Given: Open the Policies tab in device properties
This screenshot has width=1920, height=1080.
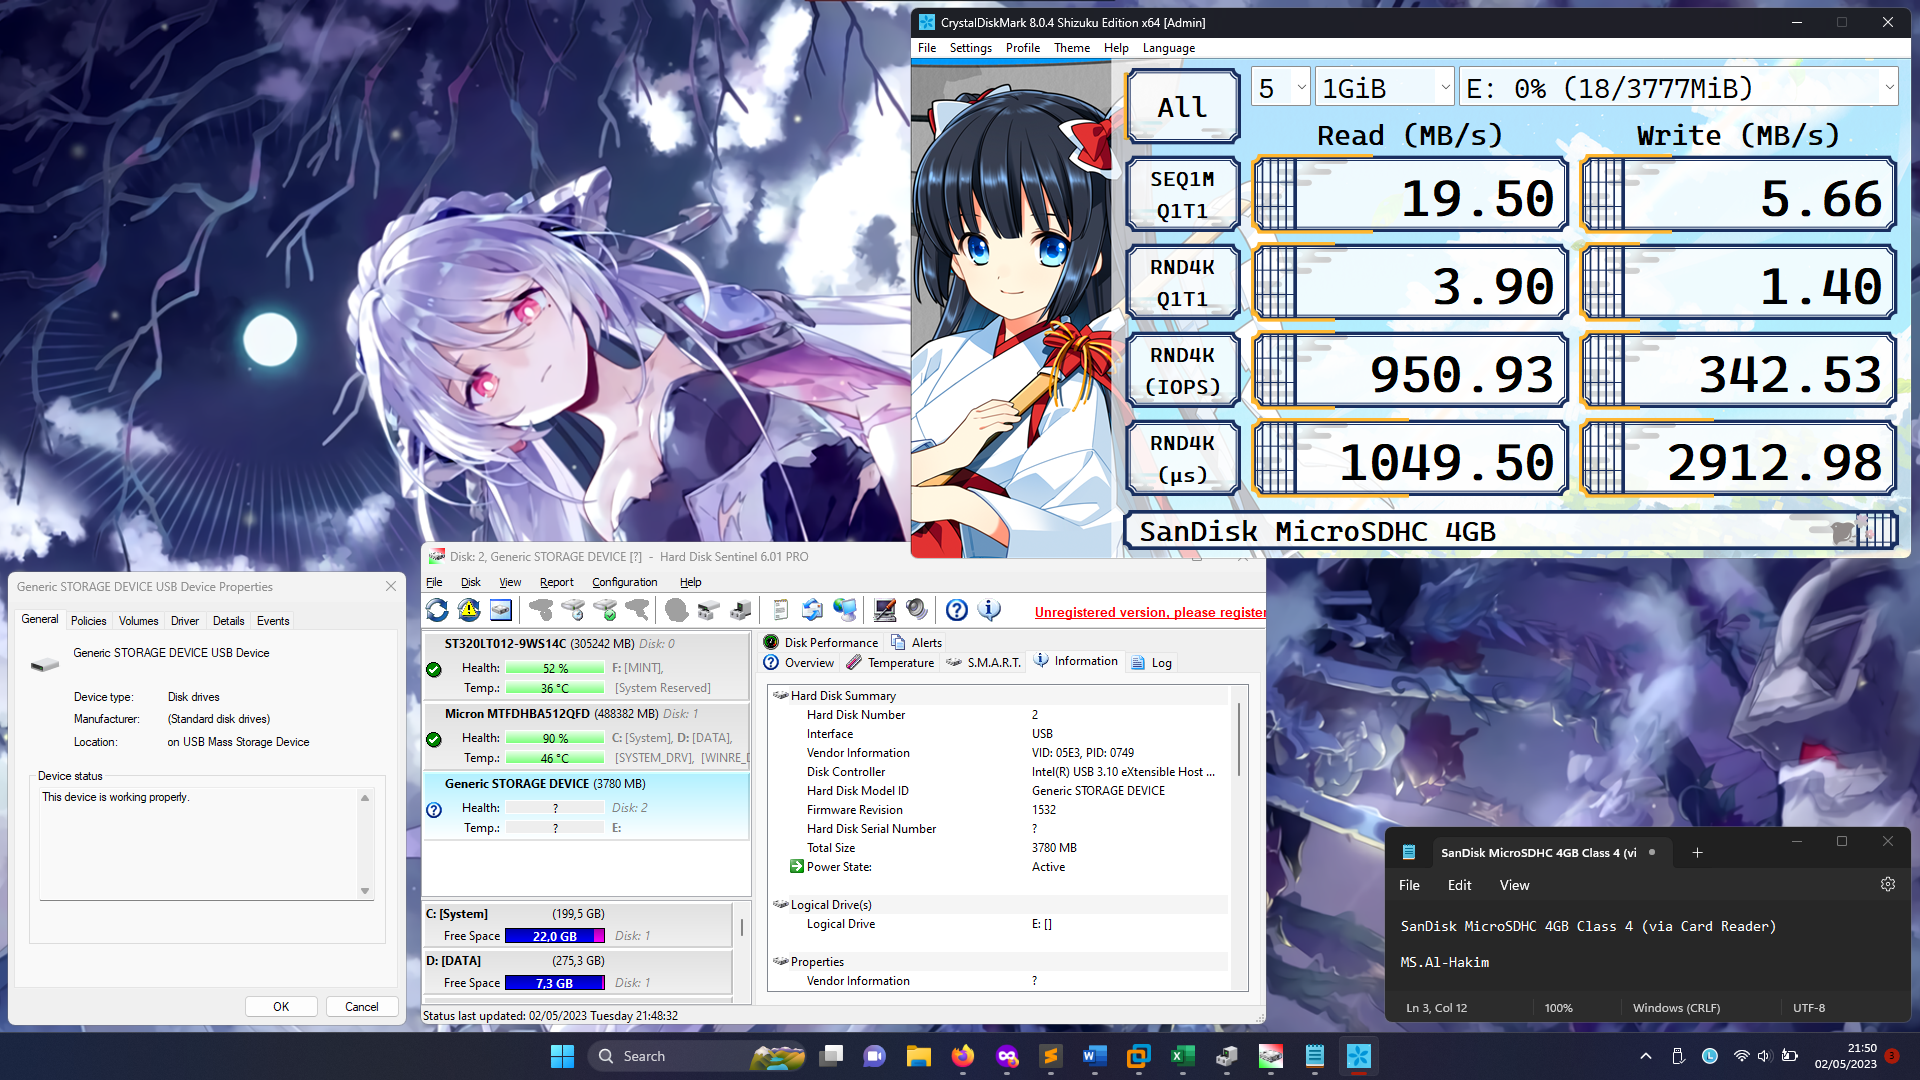Looking at the screenshot, I should 88,621.
